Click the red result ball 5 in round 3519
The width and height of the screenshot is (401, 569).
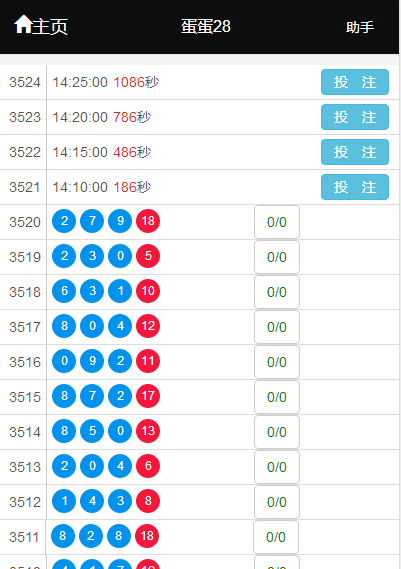[148, 256]
